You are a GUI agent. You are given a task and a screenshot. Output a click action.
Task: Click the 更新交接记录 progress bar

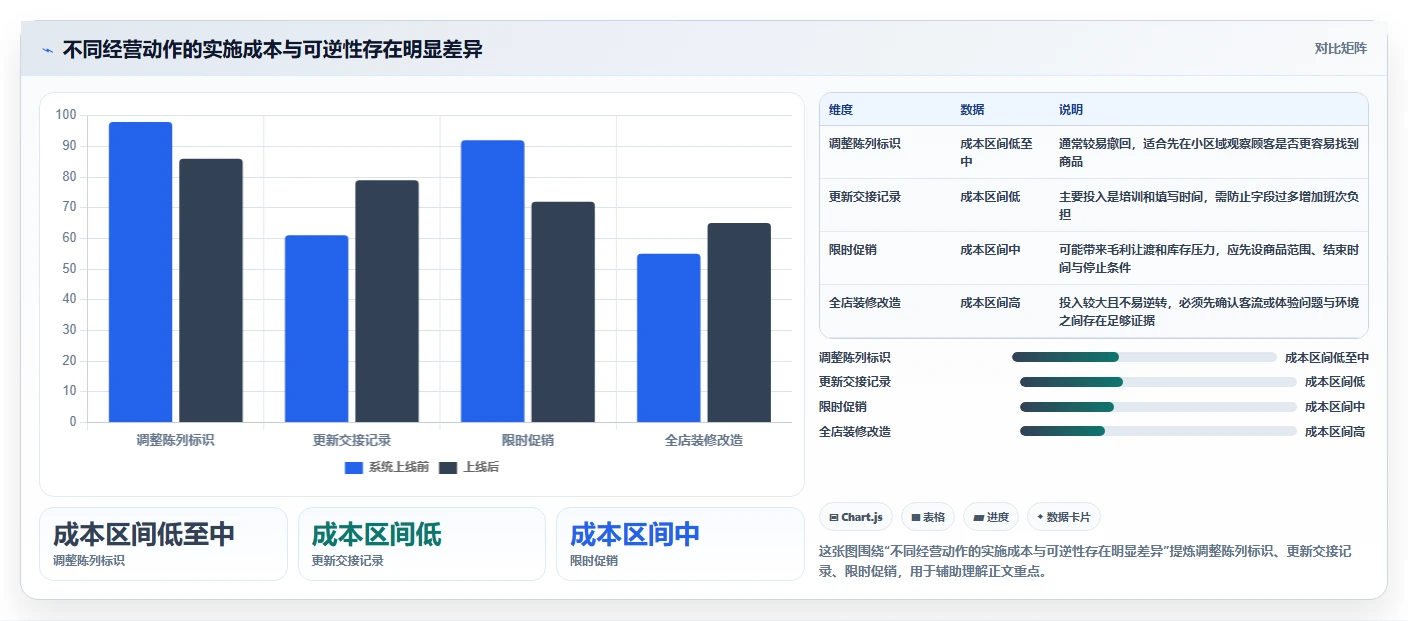point(1158,382)
